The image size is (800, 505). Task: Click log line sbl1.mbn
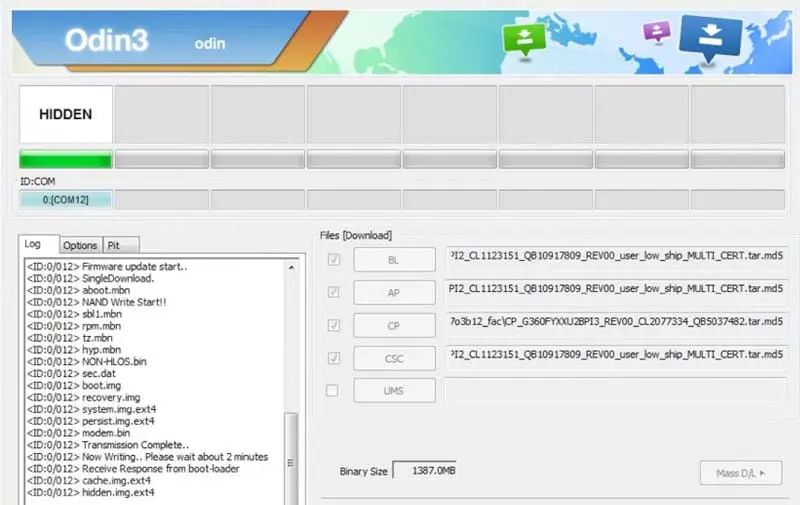coord(74,314)
